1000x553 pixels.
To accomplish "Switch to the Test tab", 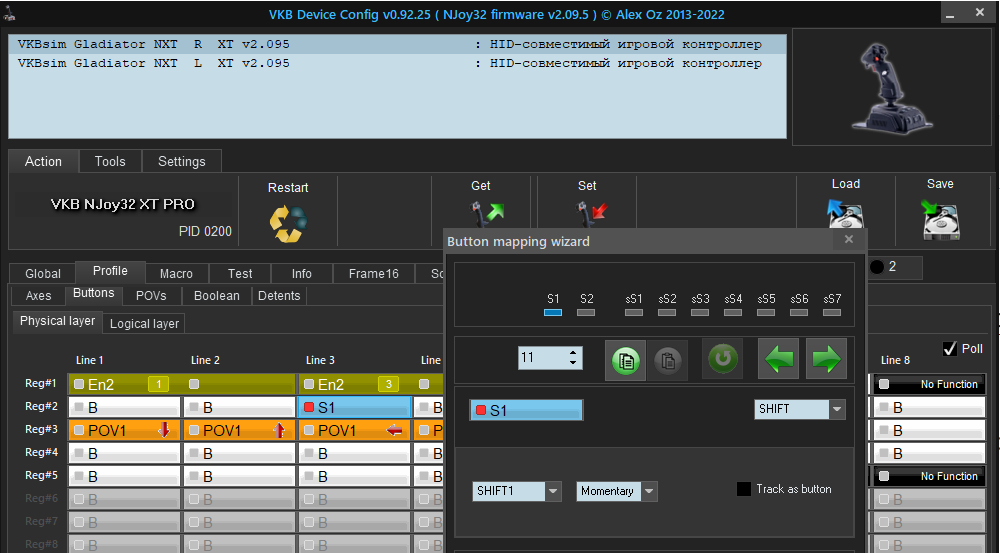I will (x=240, y=274).
